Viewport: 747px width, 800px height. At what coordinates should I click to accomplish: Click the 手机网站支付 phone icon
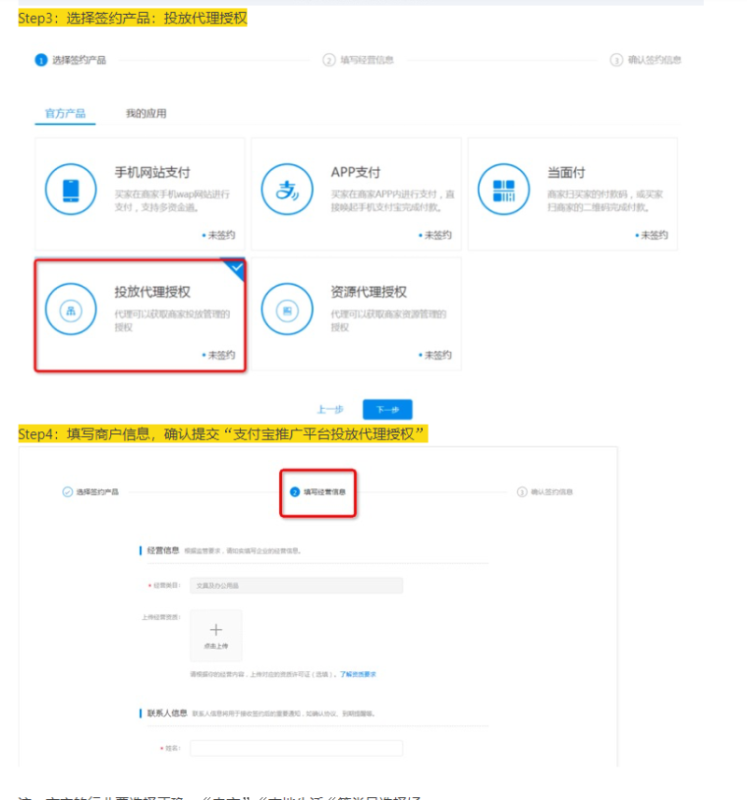tap(70, 189)
